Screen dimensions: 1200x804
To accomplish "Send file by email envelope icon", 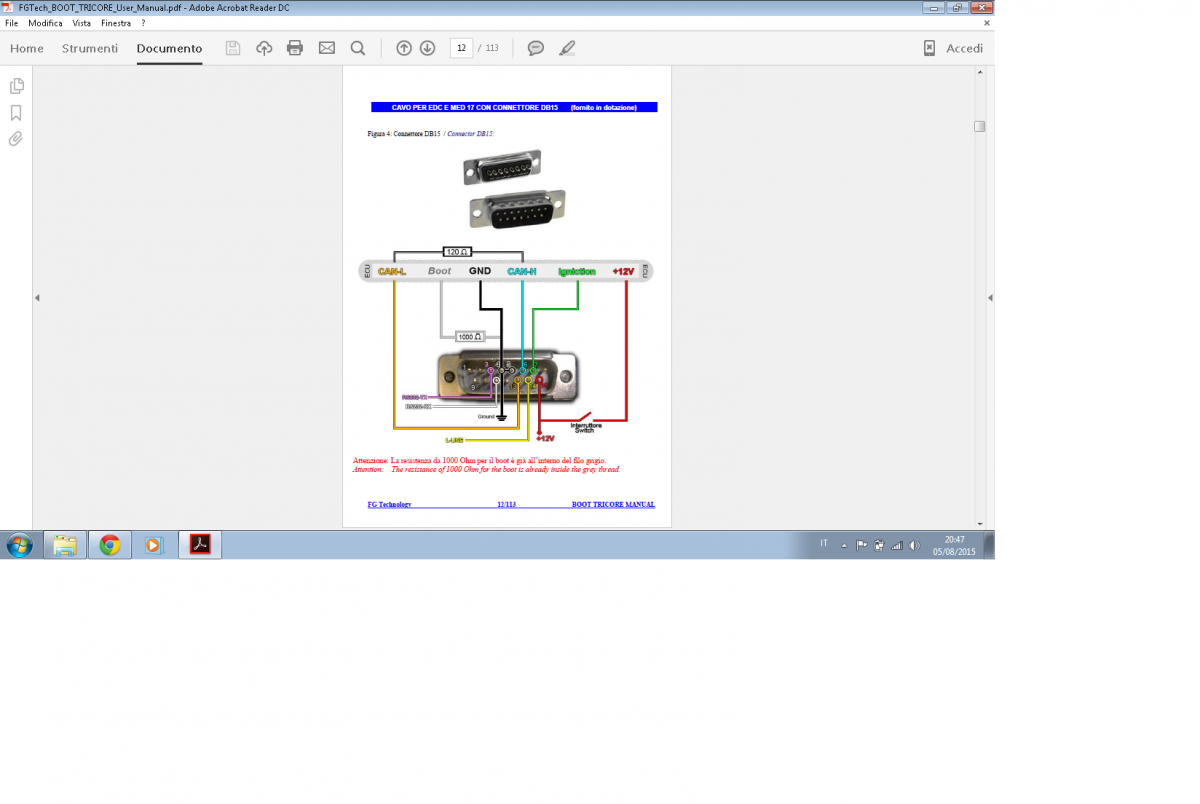I will pyautogui.click(x=326, y=48).
